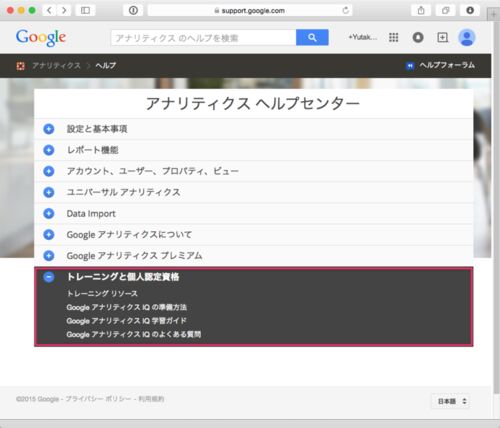Go forward with Safari's forward arrow
Viewport: 500px width, 428px height.
64,10
